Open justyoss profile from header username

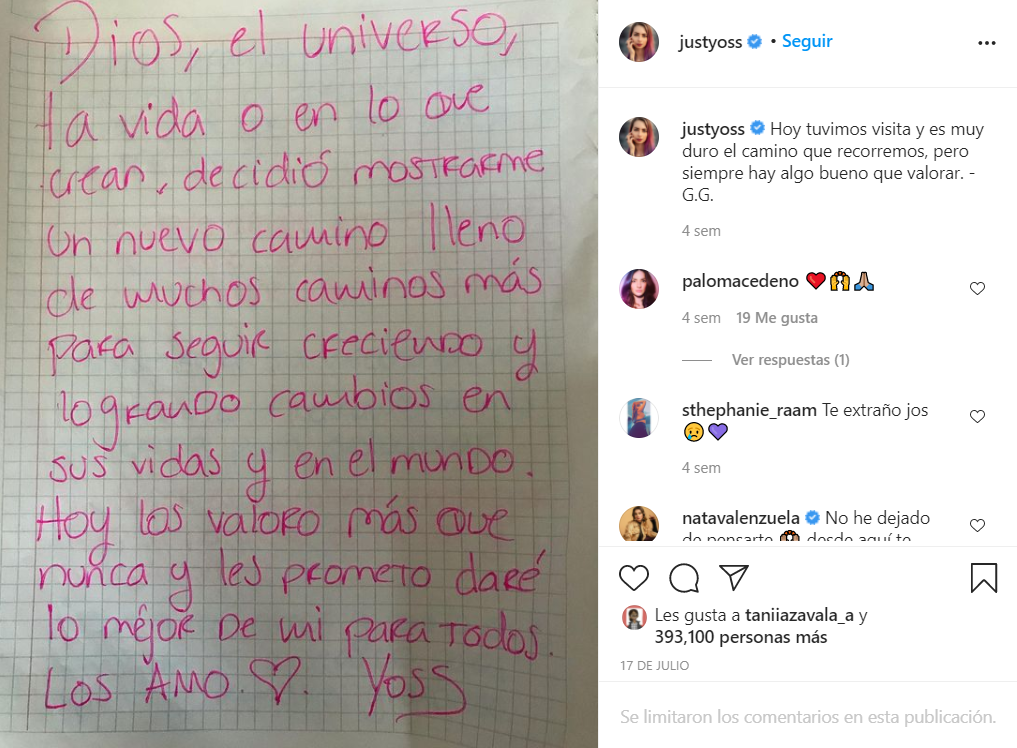tap(710, 42)
